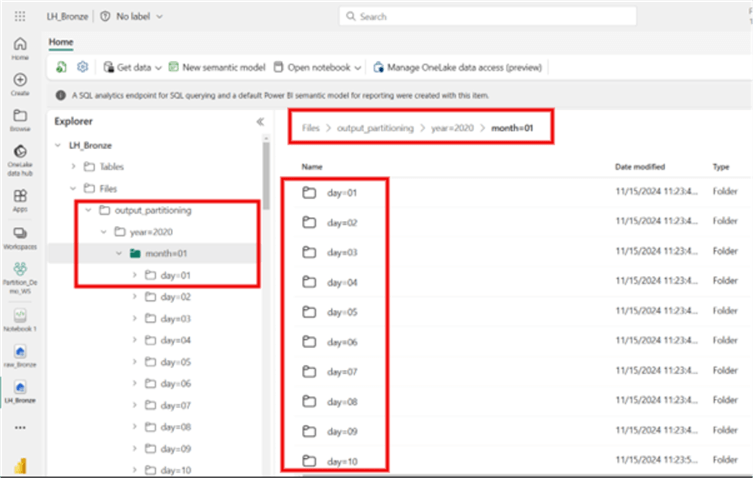Open Partition_Demo_WS workspace in sidebar
This screenshot has width=753, height=478.
(20, 278)
